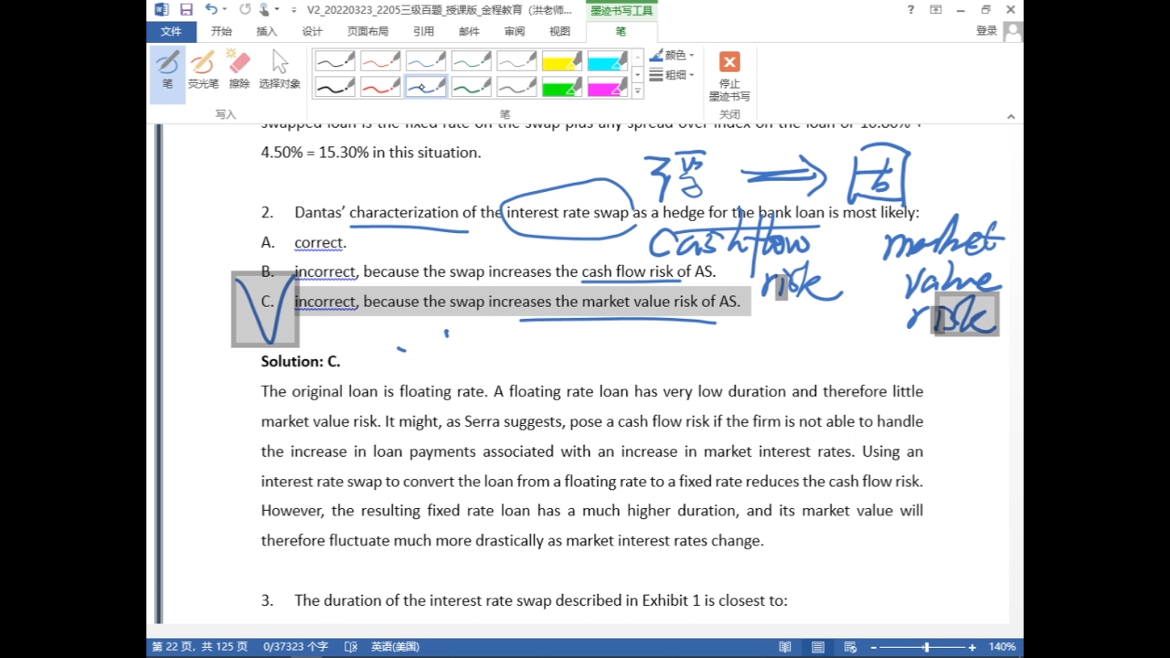The image size is (1170, 658).
Task: Click the Sign in (登录) link
Action: click(986, 32)
